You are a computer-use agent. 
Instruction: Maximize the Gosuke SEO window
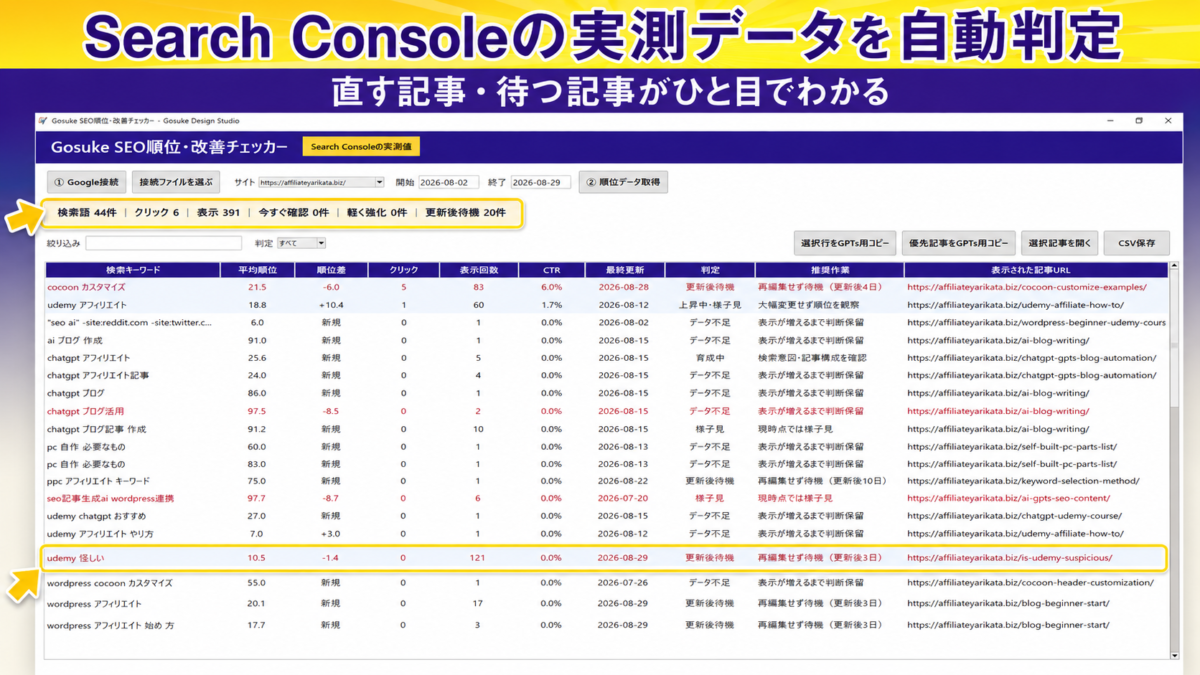pos(1139,120)
